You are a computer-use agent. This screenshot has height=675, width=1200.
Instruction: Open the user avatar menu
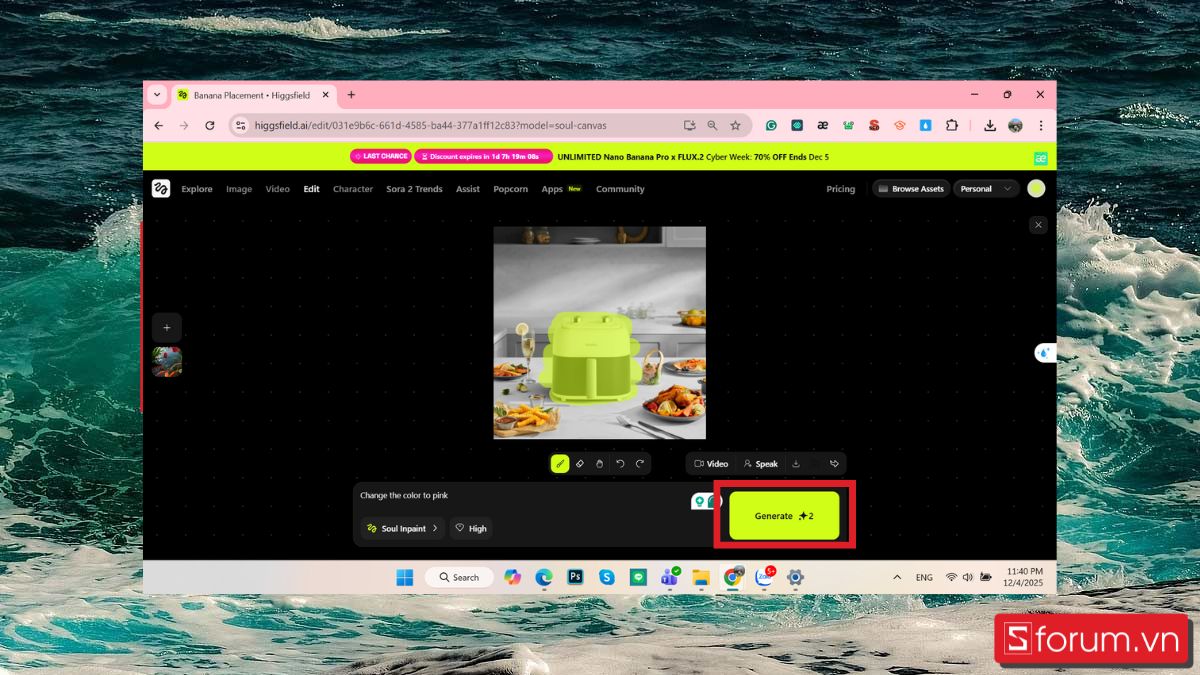click(1036, 188)
